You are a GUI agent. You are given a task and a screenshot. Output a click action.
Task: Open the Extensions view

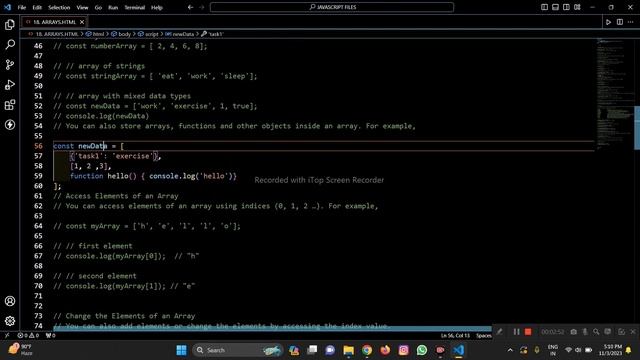pos(10,105)
